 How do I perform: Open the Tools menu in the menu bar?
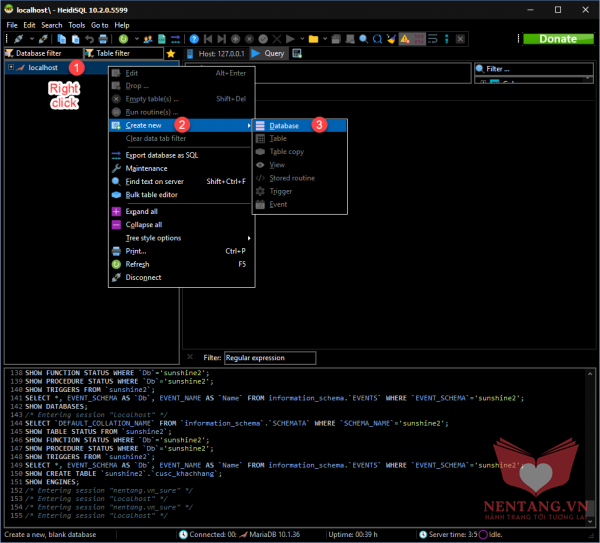[x=76, y=24]
